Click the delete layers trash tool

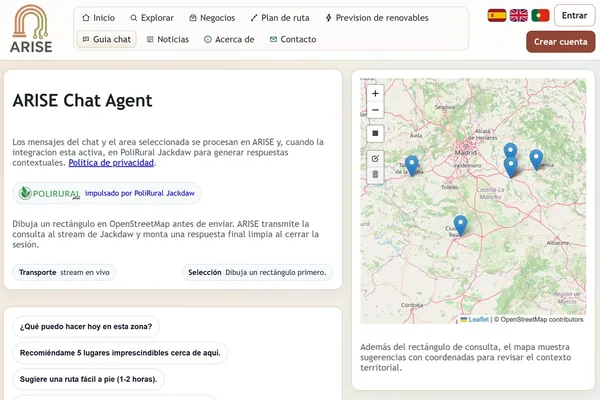tap(375, 175)
